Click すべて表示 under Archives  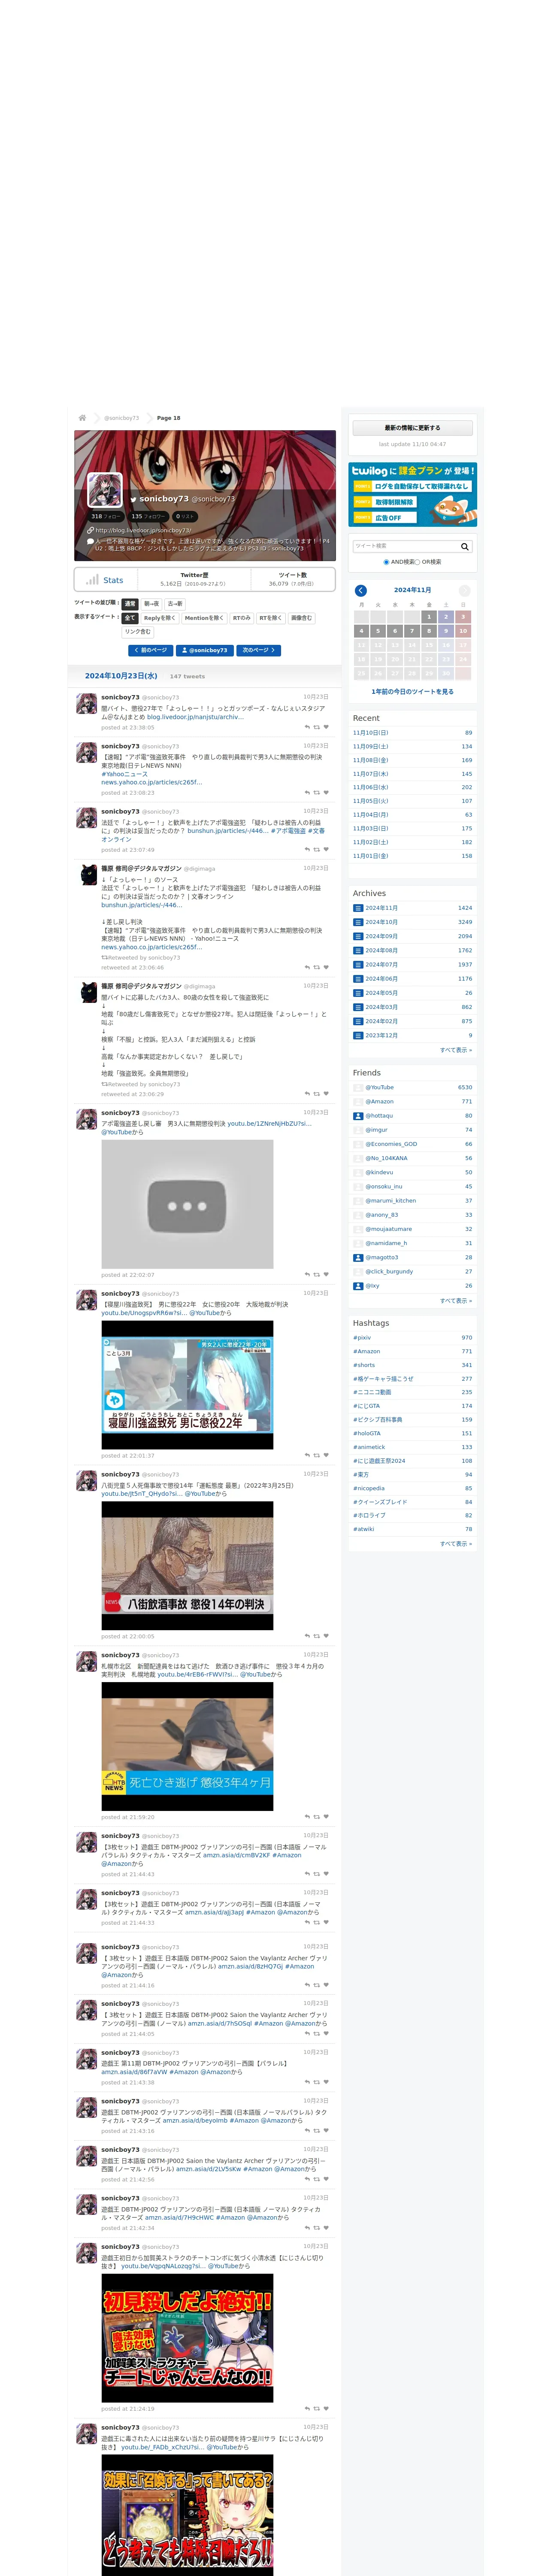(456, 1050)
